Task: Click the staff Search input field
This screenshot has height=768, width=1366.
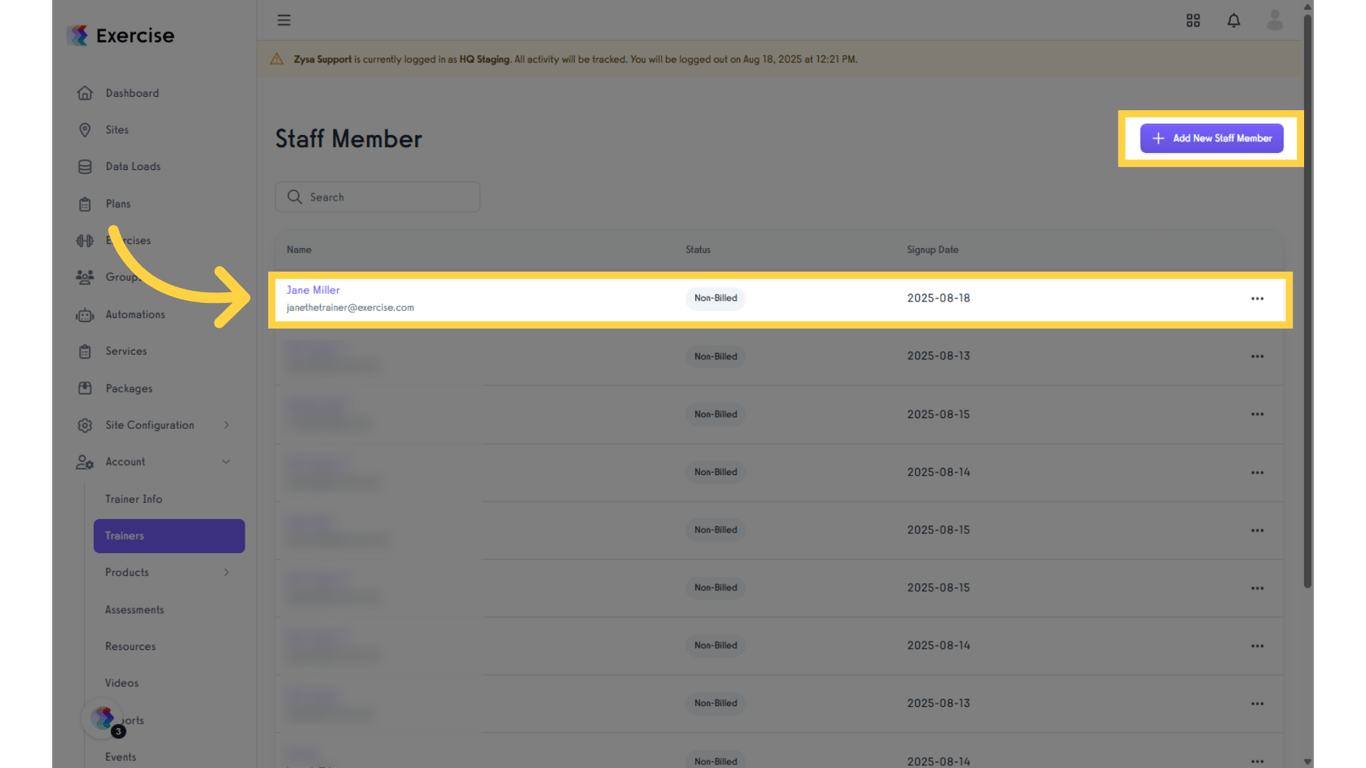Action: pyautogui.click(x=385, y=197)
